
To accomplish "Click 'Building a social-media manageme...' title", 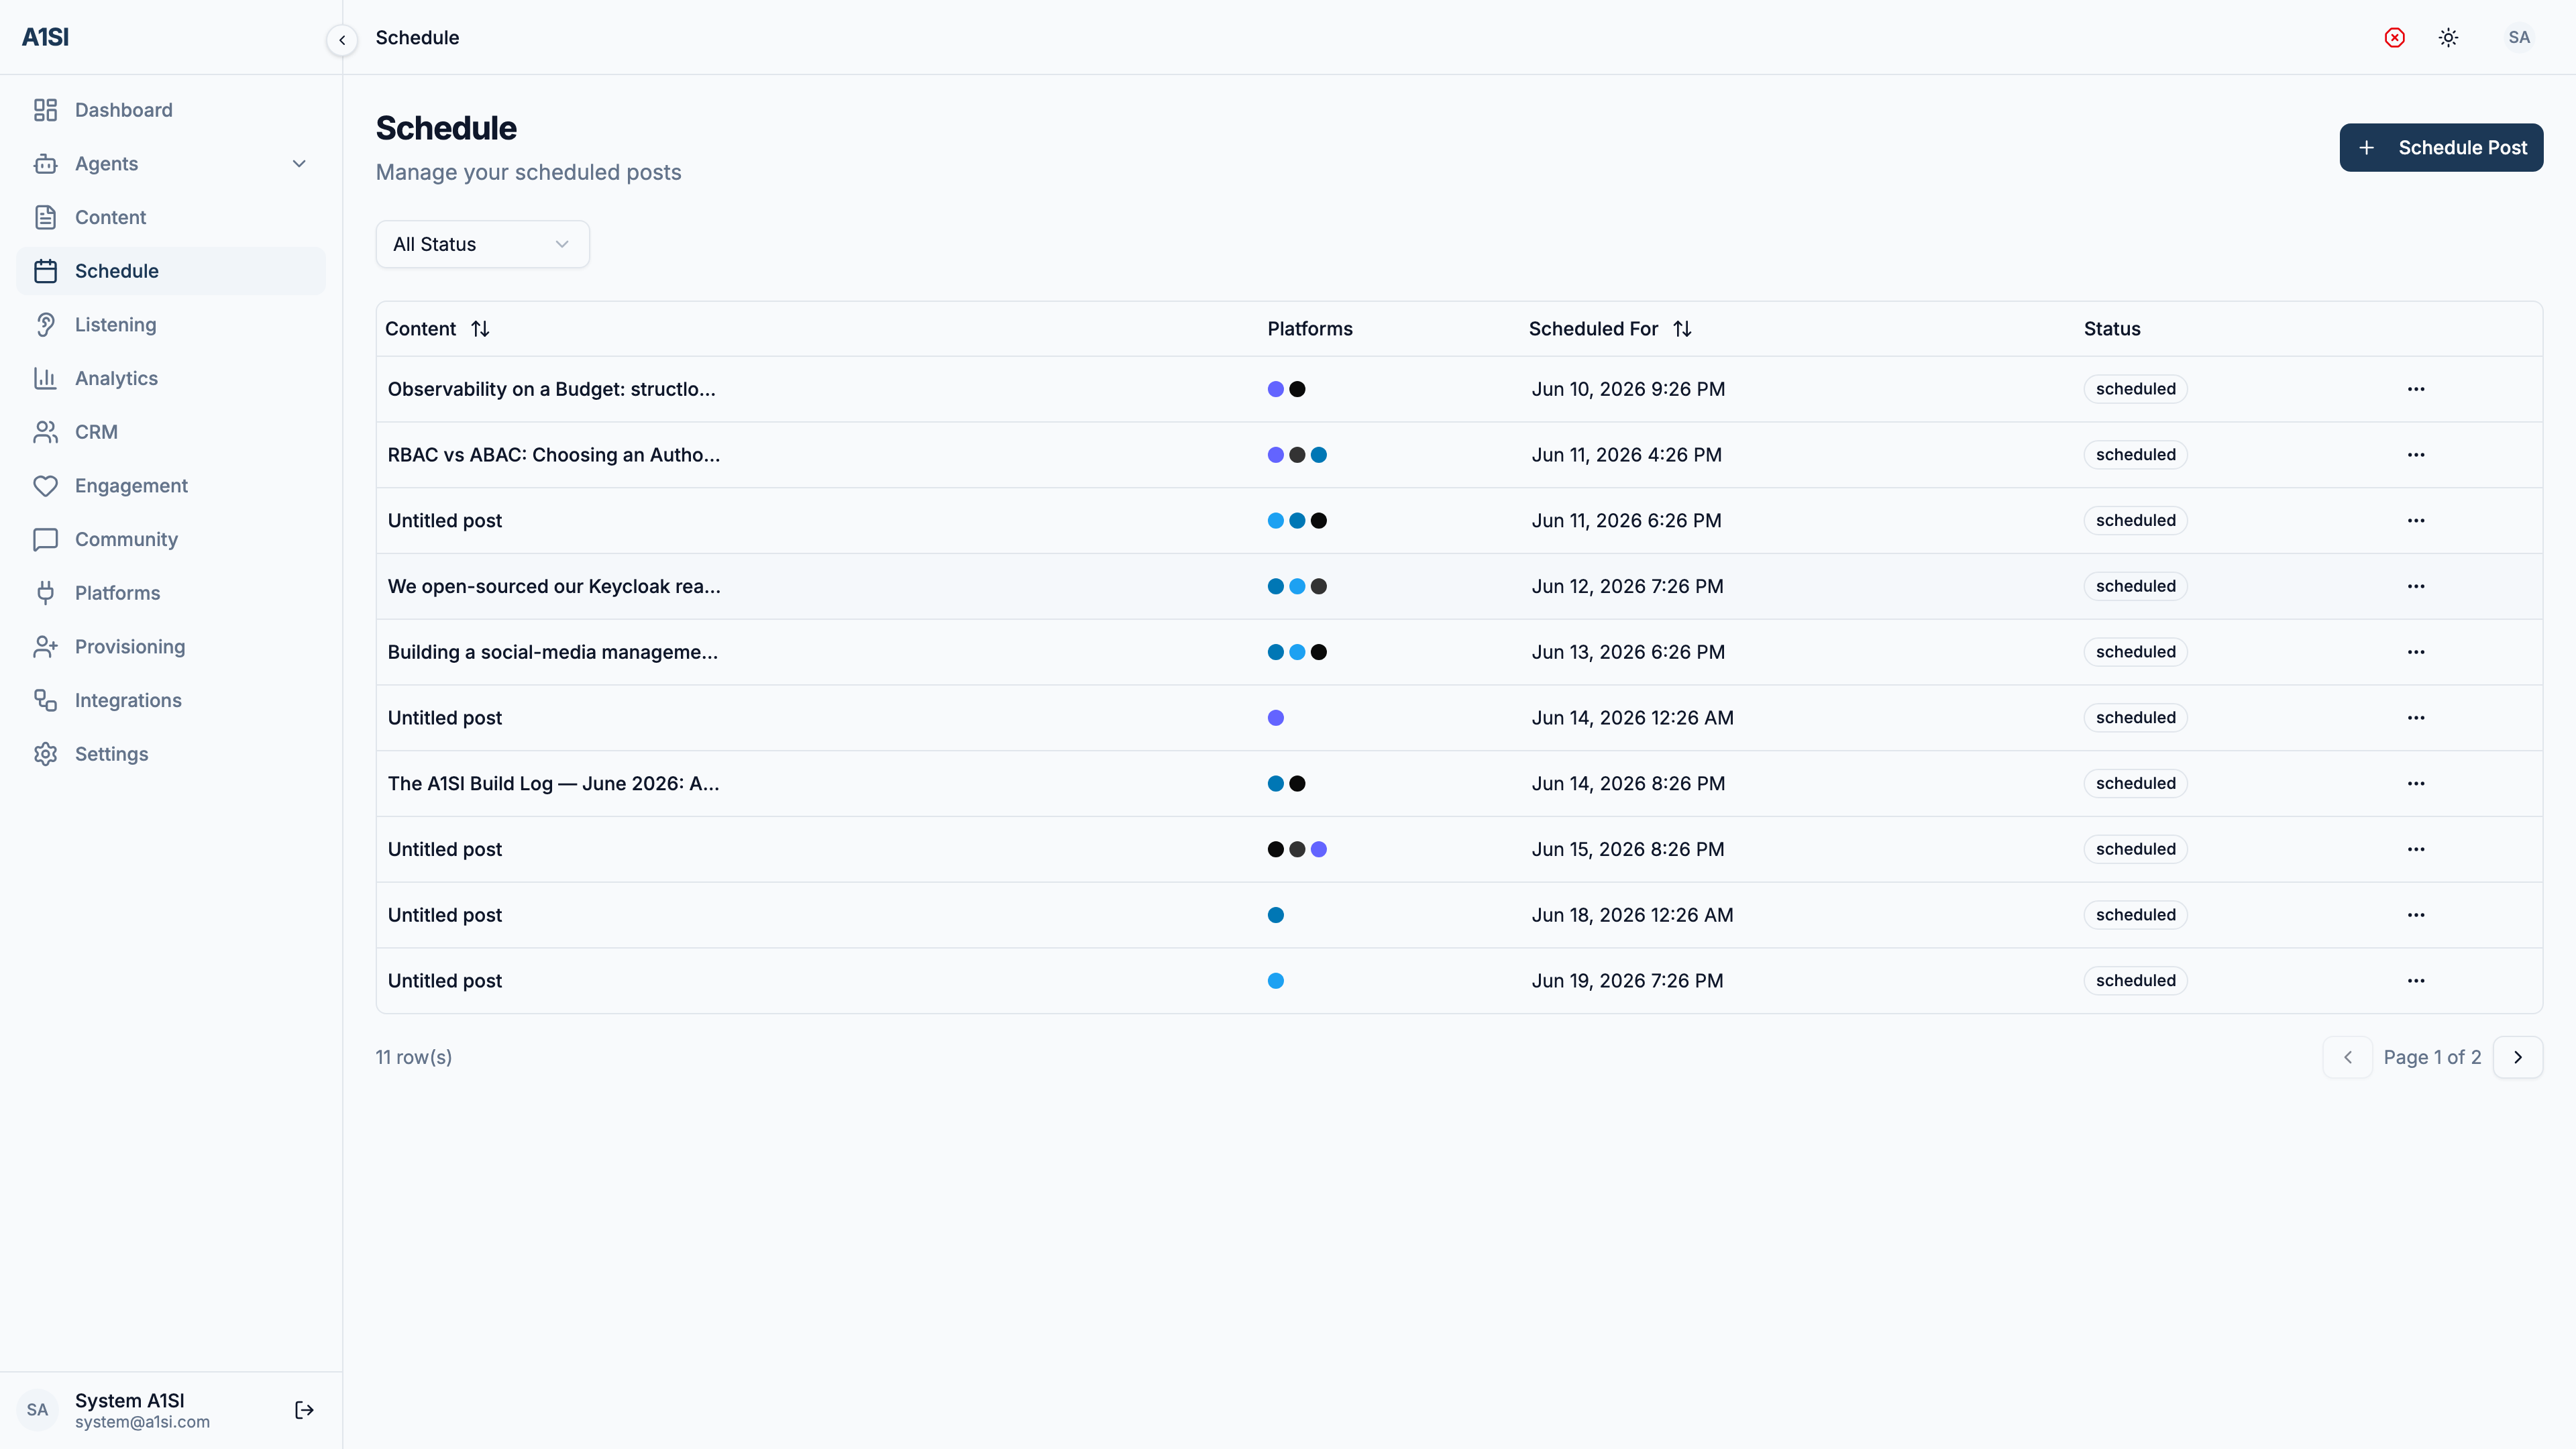I will click(553, 652).
